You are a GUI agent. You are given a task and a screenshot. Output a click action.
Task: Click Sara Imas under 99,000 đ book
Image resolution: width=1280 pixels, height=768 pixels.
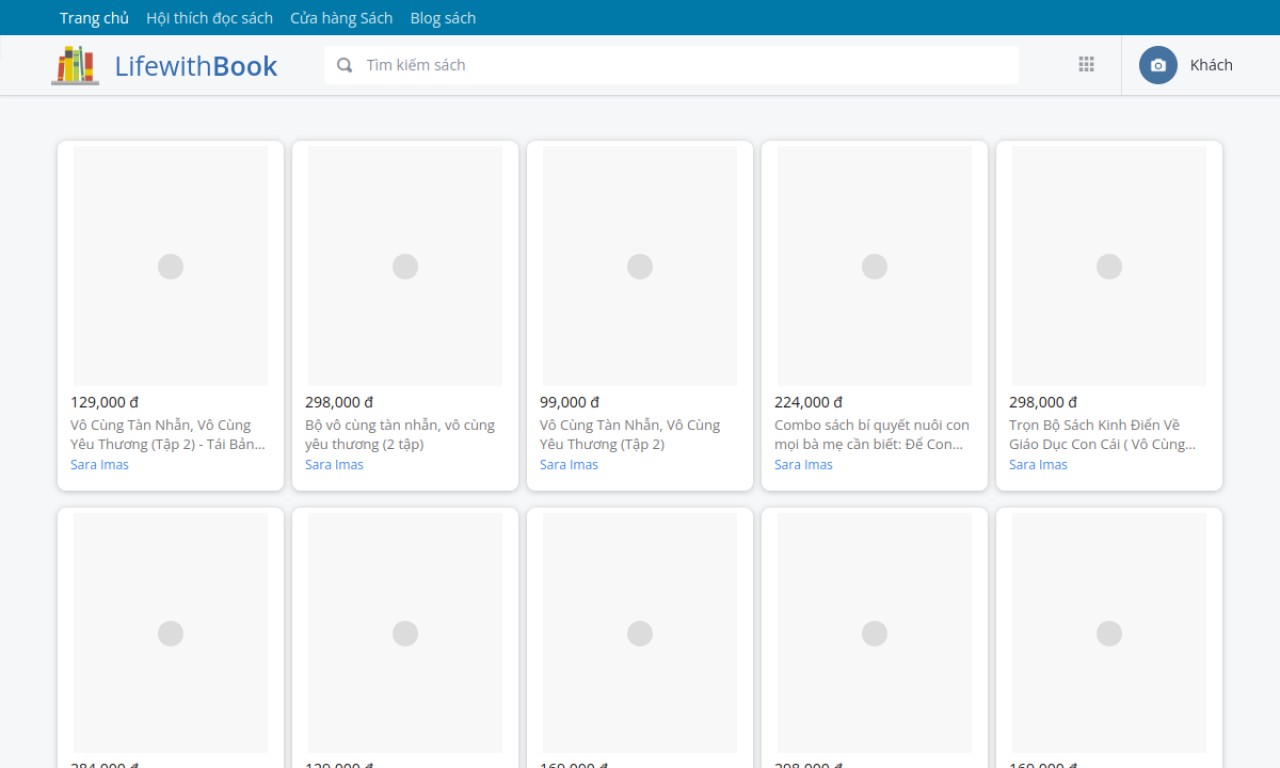pos(569,465)
